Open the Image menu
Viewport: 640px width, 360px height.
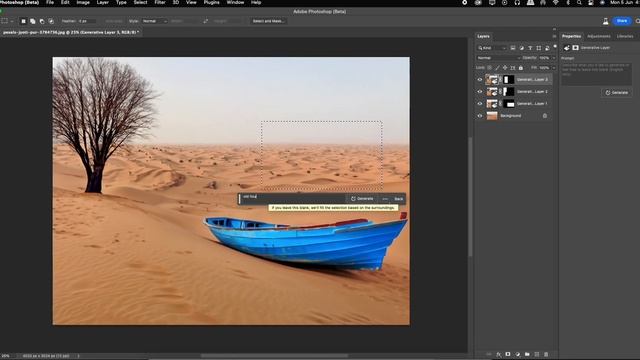click(83, 2)
